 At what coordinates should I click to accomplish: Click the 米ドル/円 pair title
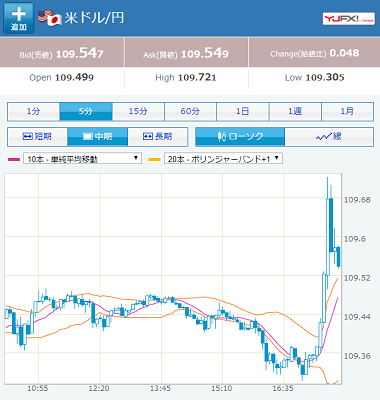click(x=94, y=18)
